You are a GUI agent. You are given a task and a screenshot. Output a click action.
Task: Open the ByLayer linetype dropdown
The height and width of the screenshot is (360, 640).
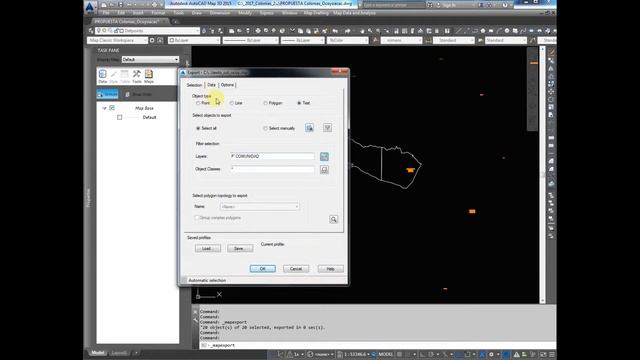click(x=251, y=40)
